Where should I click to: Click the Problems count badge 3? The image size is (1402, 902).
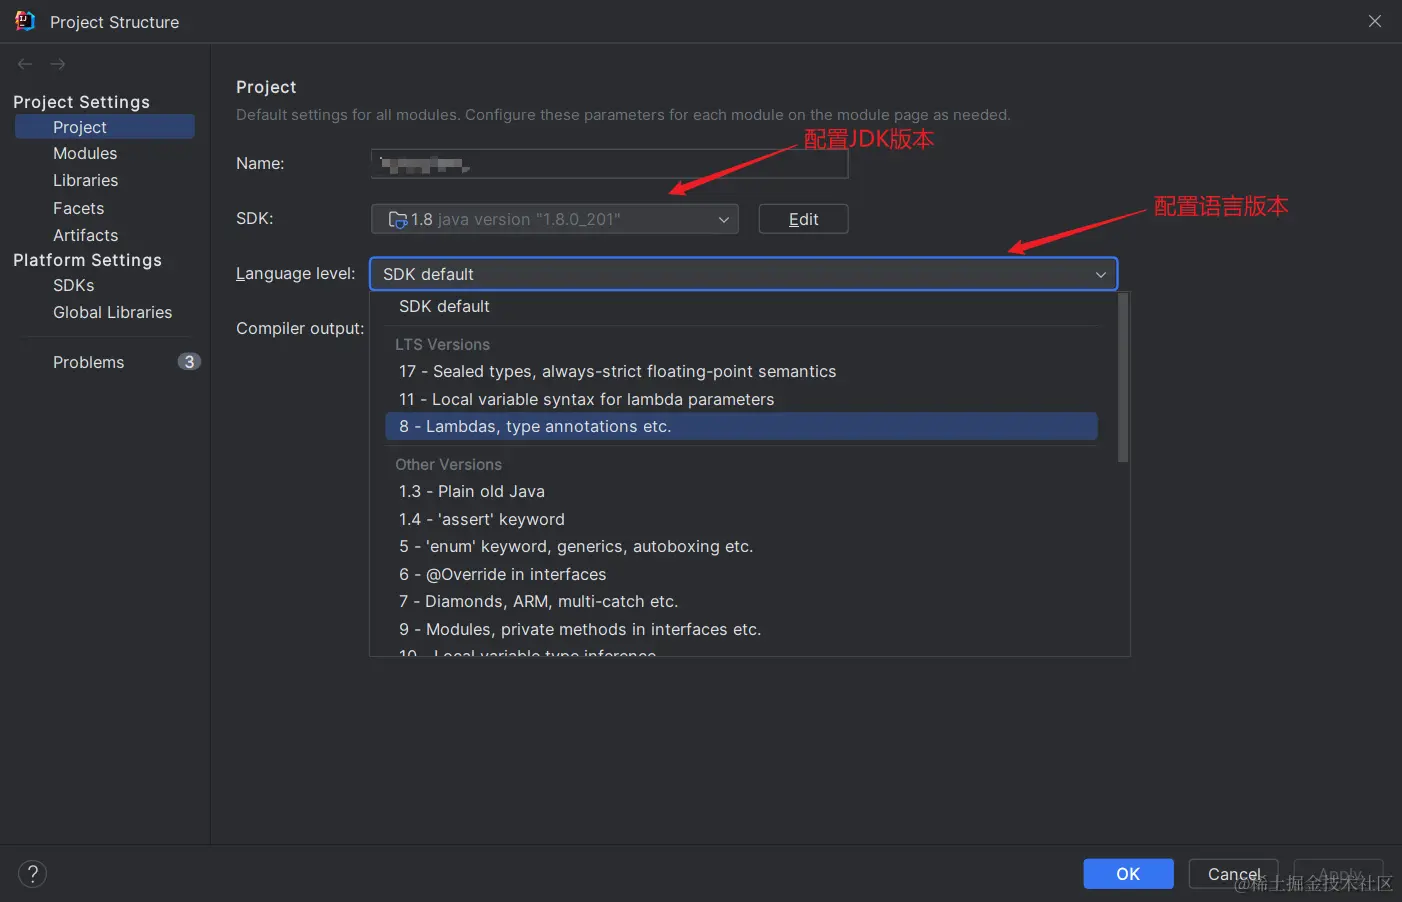[x=189, y=362]
